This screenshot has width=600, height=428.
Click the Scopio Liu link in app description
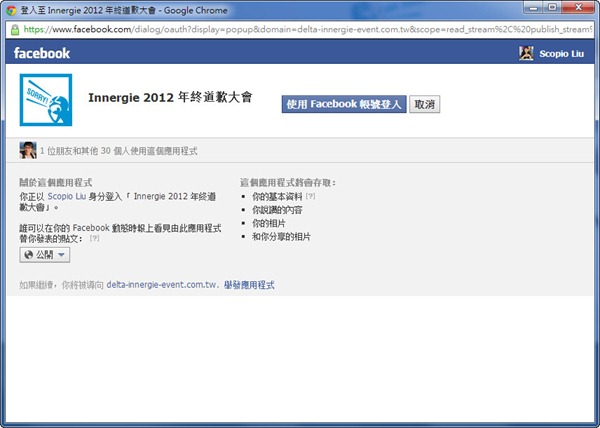click(67, 197)
